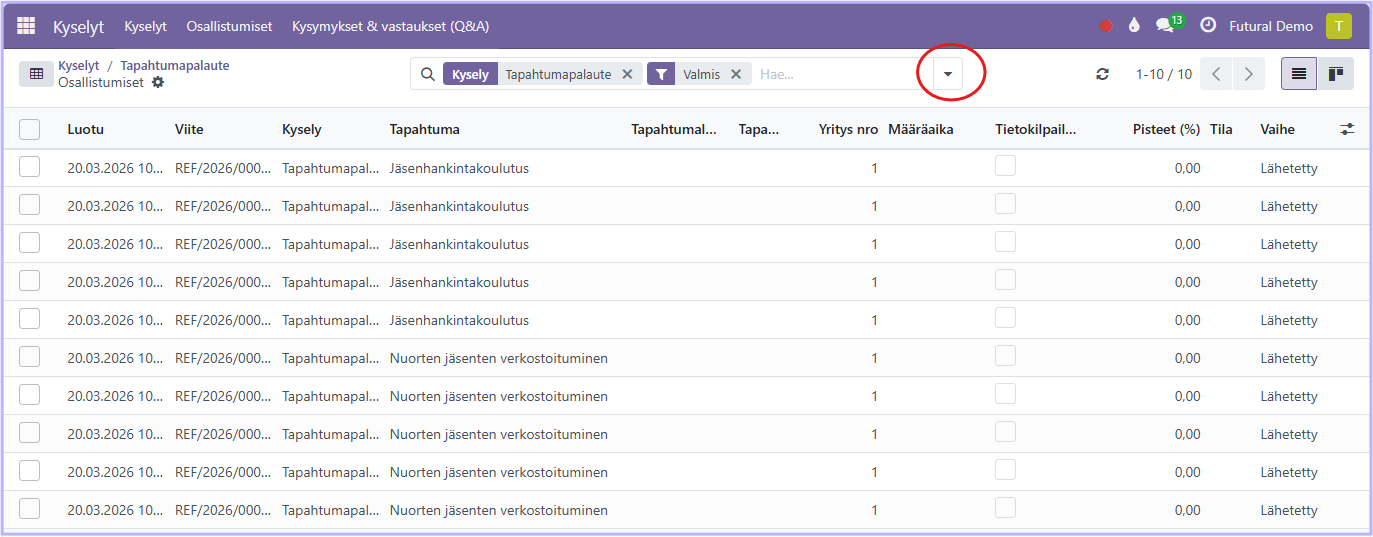Screen dimensions: 1373x537
Task: Open the activities clock icon
Action: (1208, 26)
